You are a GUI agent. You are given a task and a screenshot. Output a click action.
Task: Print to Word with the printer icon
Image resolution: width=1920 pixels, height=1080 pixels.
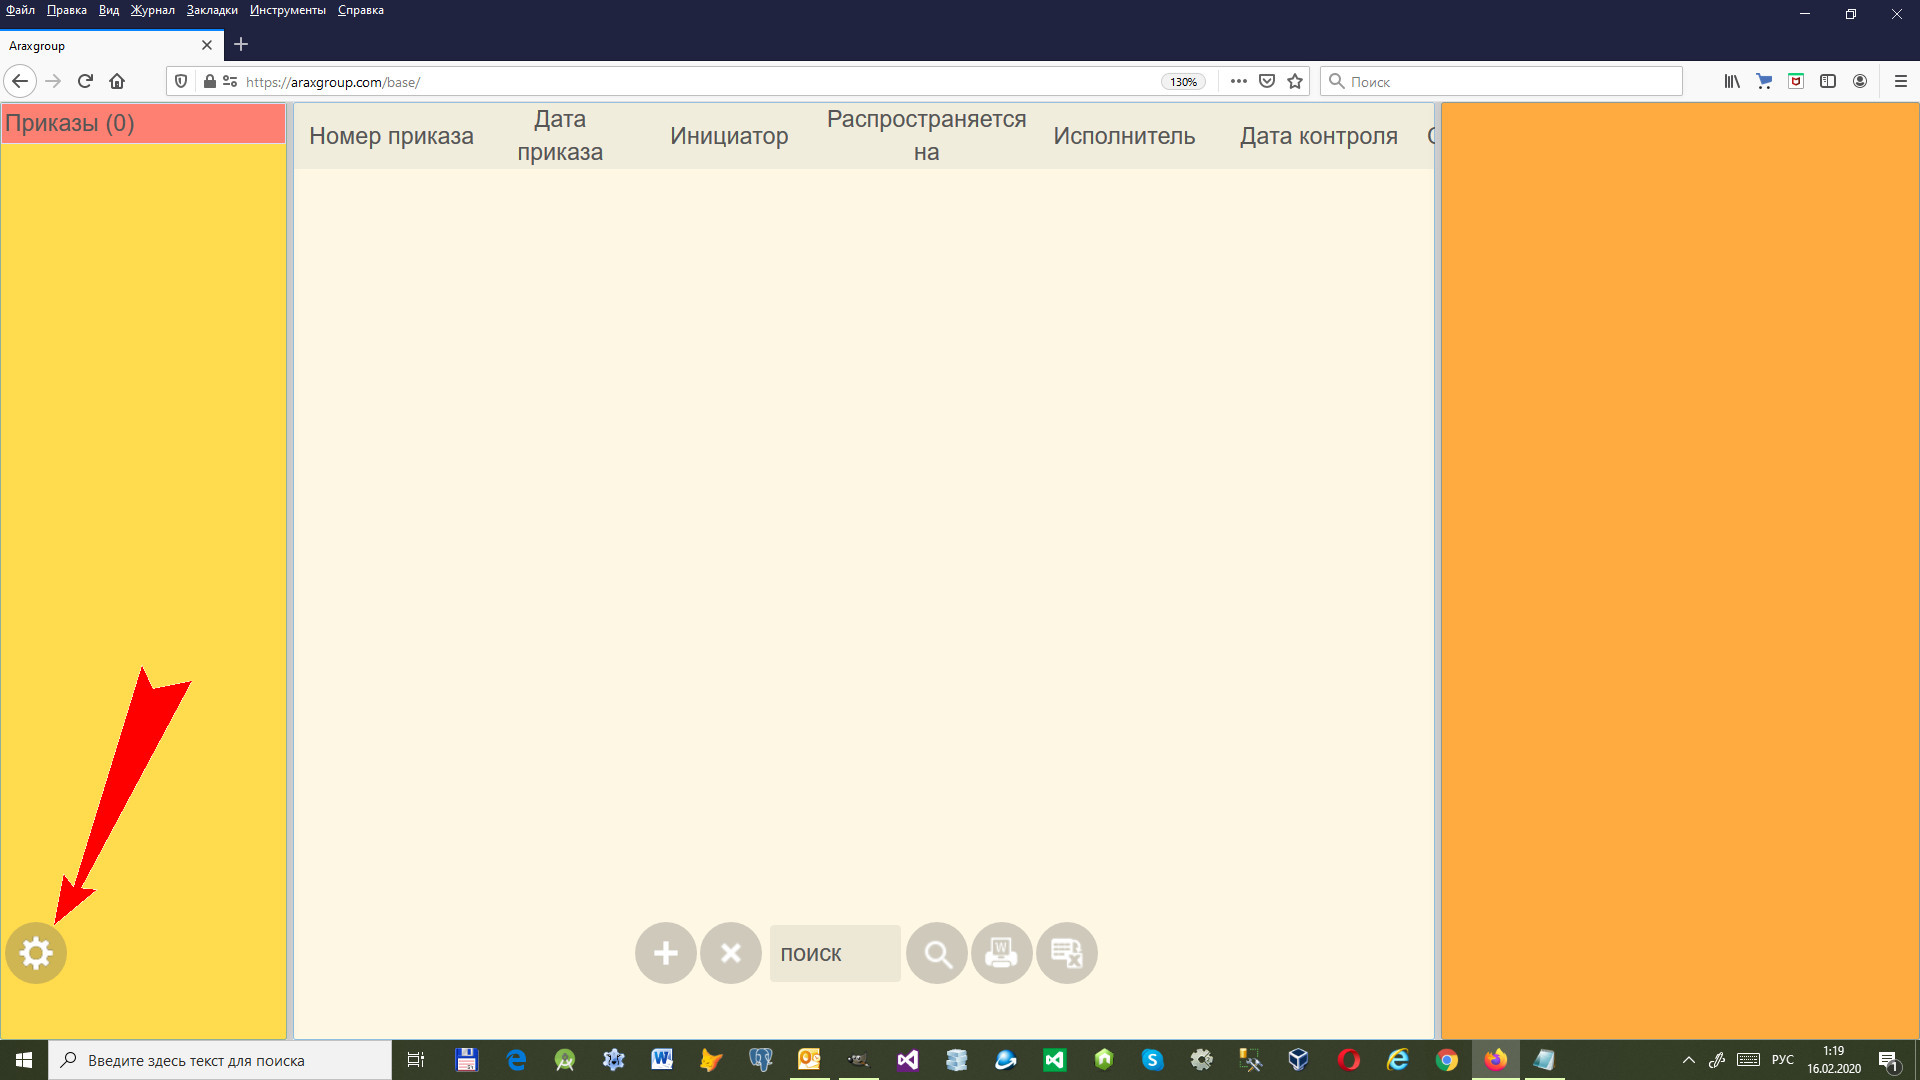pos(1001,953)
